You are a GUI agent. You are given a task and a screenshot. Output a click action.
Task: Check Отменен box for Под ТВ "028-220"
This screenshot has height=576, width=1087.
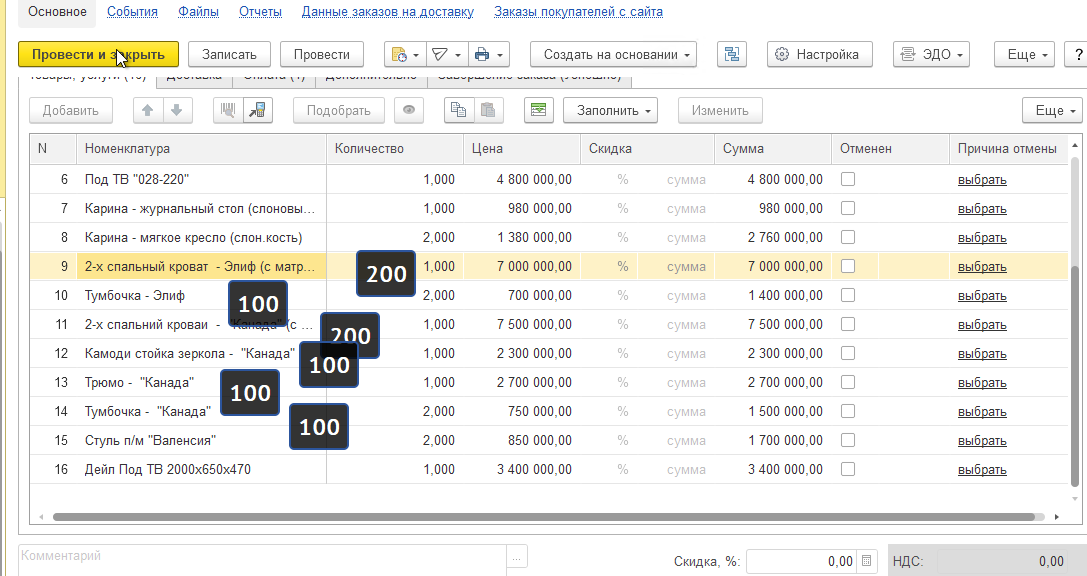847,179
